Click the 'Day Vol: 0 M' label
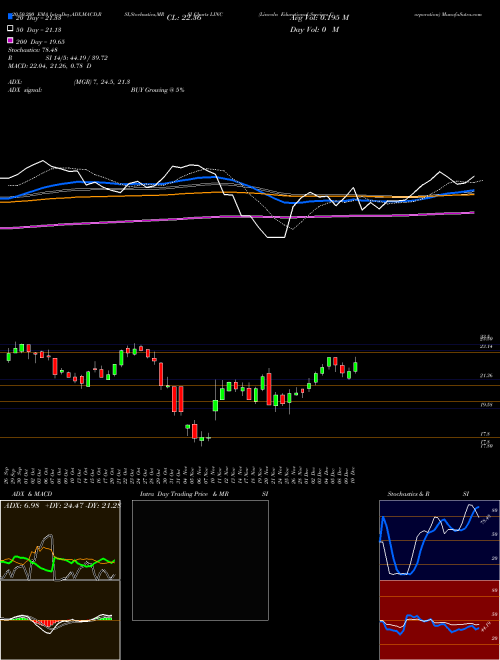The width and height of the screenshot is (500, 660). (314, 29)
